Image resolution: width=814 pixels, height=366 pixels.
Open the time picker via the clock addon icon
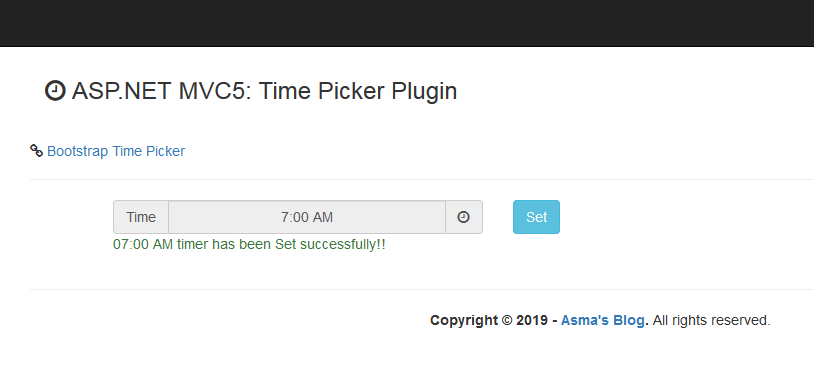tap(464, 217)
